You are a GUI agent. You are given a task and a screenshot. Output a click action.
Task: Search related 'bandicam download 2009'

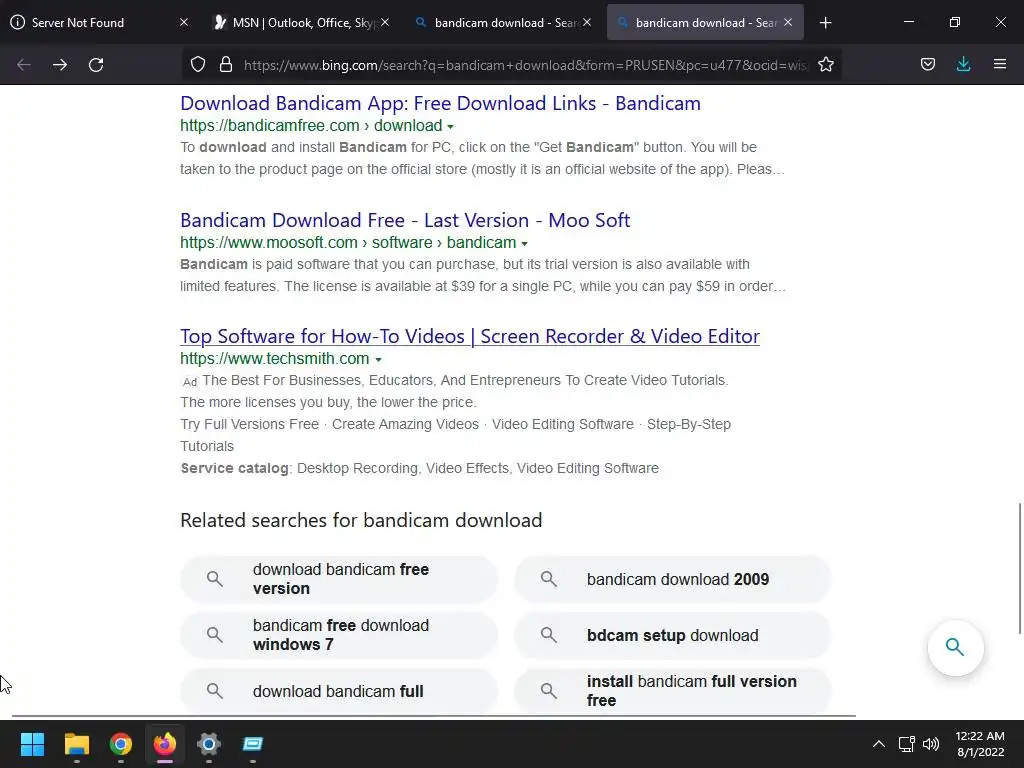[x=673, y=579]
